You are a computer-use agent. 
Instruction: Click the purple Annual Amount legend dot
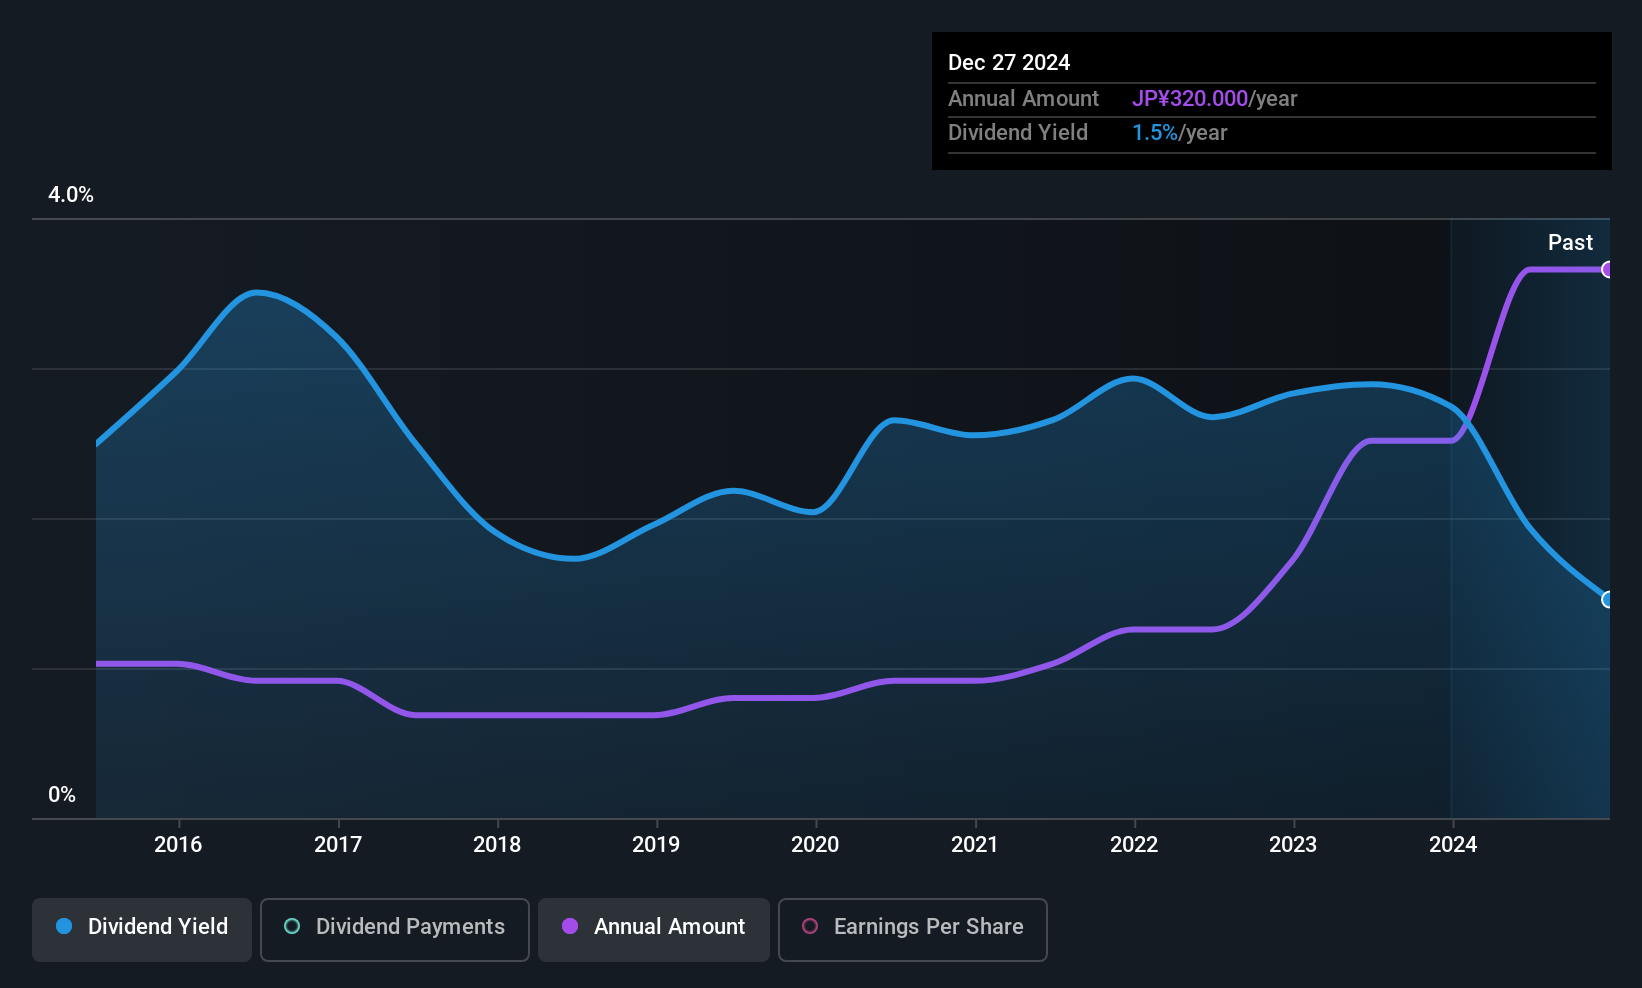tap(570, 926)
